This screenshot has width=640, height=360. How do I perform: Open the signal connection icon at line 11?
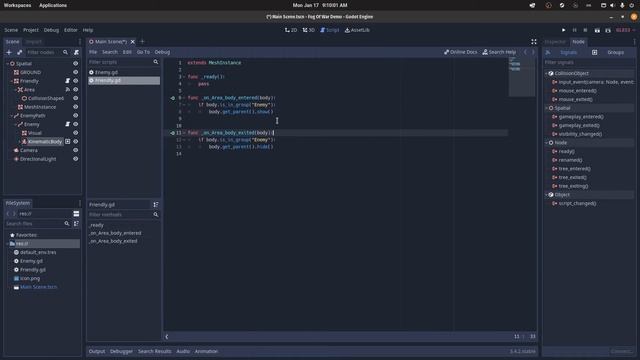click(173, 133)
